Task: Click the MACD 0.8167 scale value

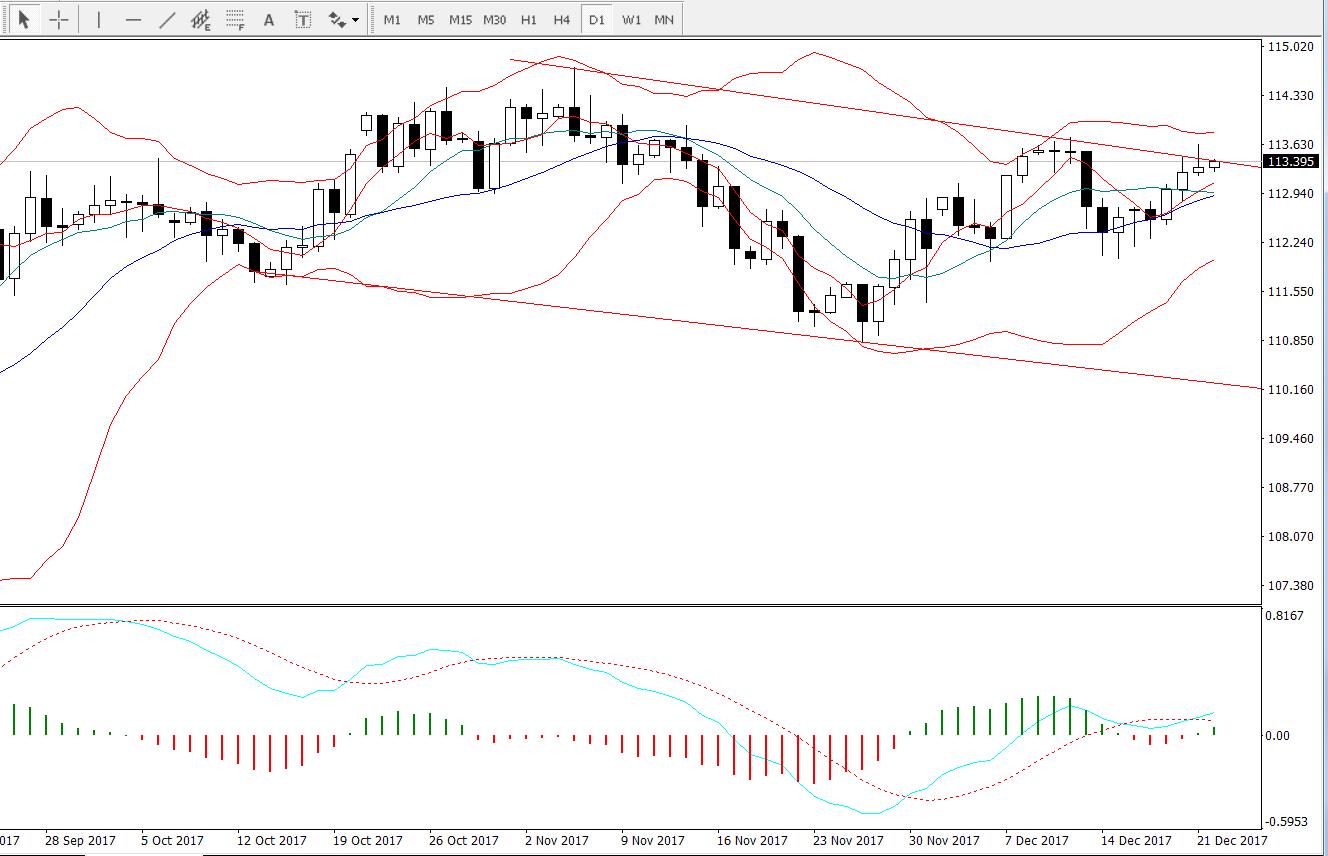Action: click(1286, 616)
